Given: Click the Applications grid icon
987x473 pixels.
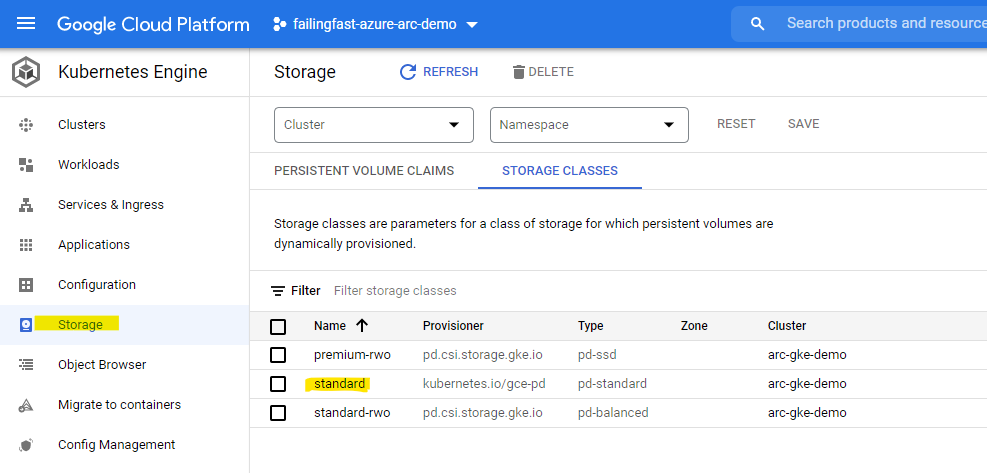Looking at the screenshot, I should pyautogui.click(x=26, y=245).
